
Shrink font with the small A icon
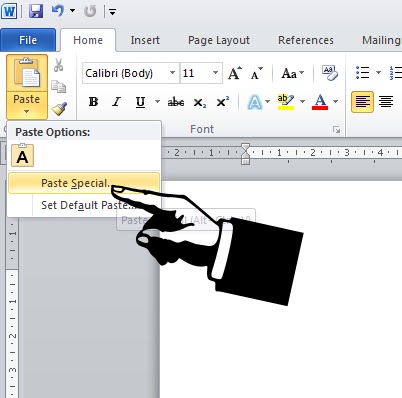[256, 73]
